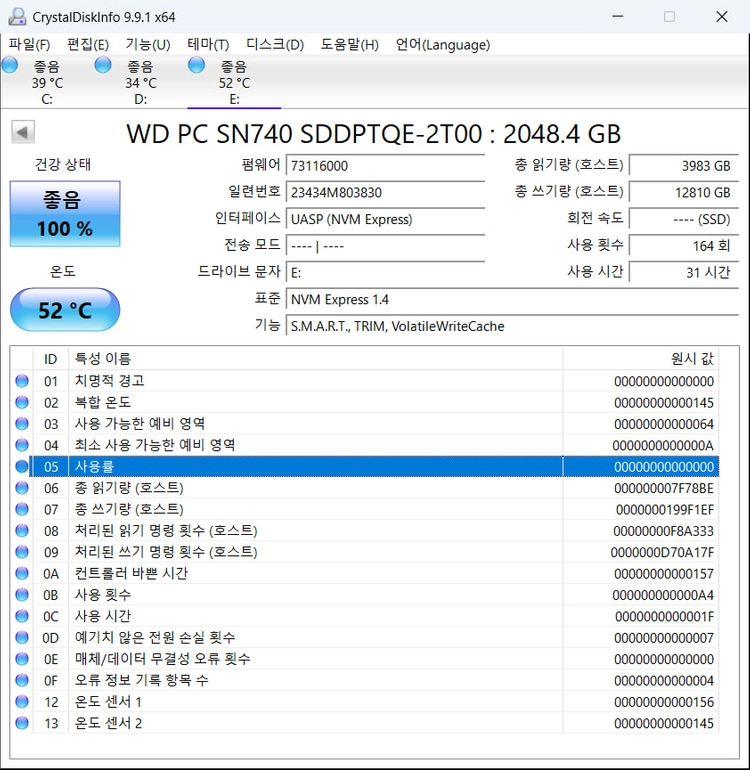Click power on count value 164 회
Image resolution: width=750 pixels, height=770 pixels.
click(x=684, y=246)
